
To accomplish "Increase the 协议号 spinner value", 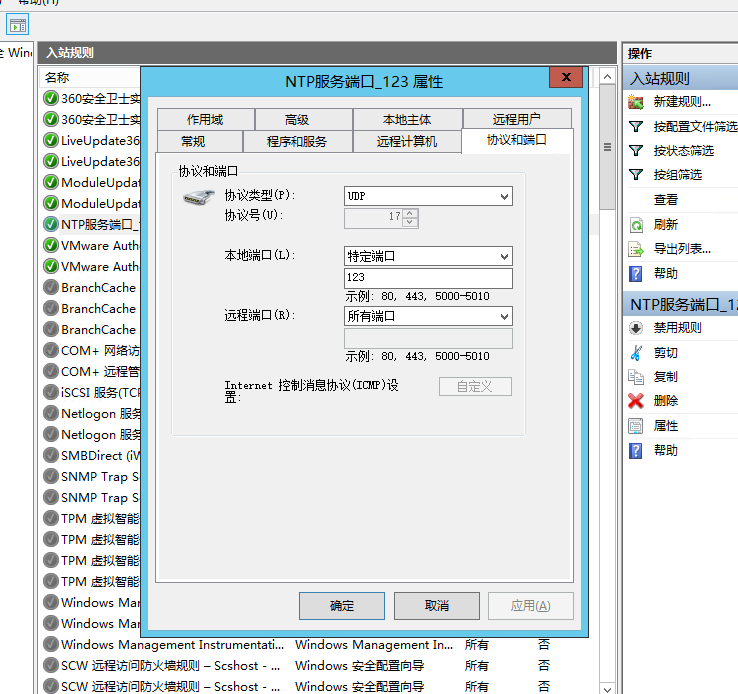I will tap(410, 213).
